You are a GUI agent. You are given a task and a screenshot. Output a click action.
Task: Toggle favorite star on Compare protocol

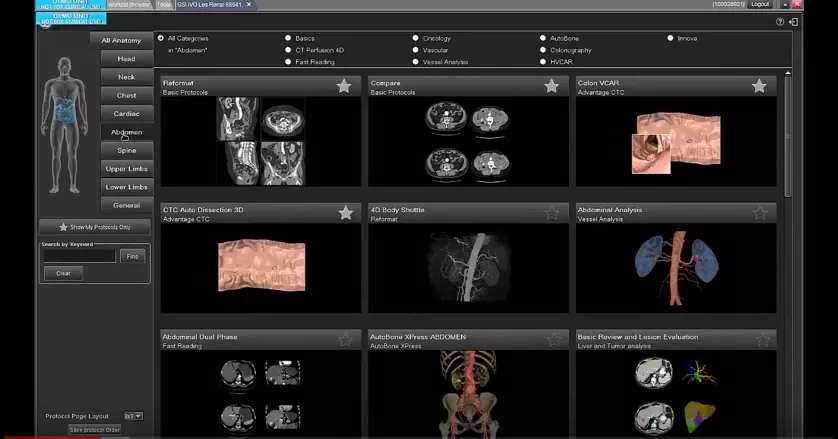[x=552, y=86]
